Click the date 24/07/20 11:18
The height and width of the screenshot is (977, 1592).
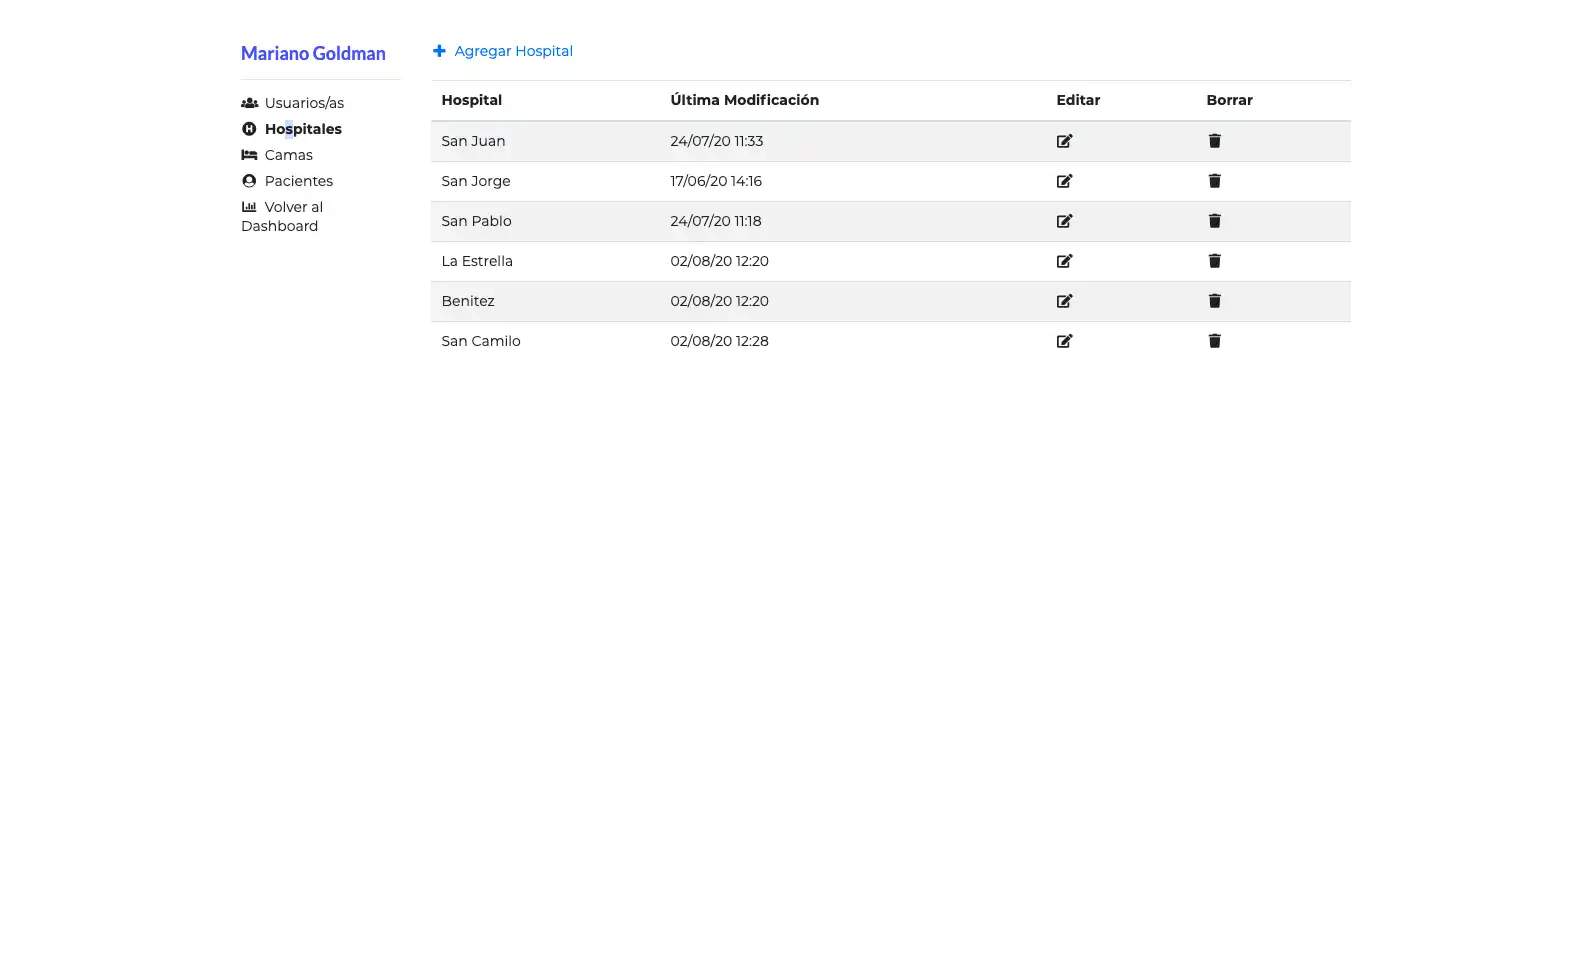click(x=716, y=221)
